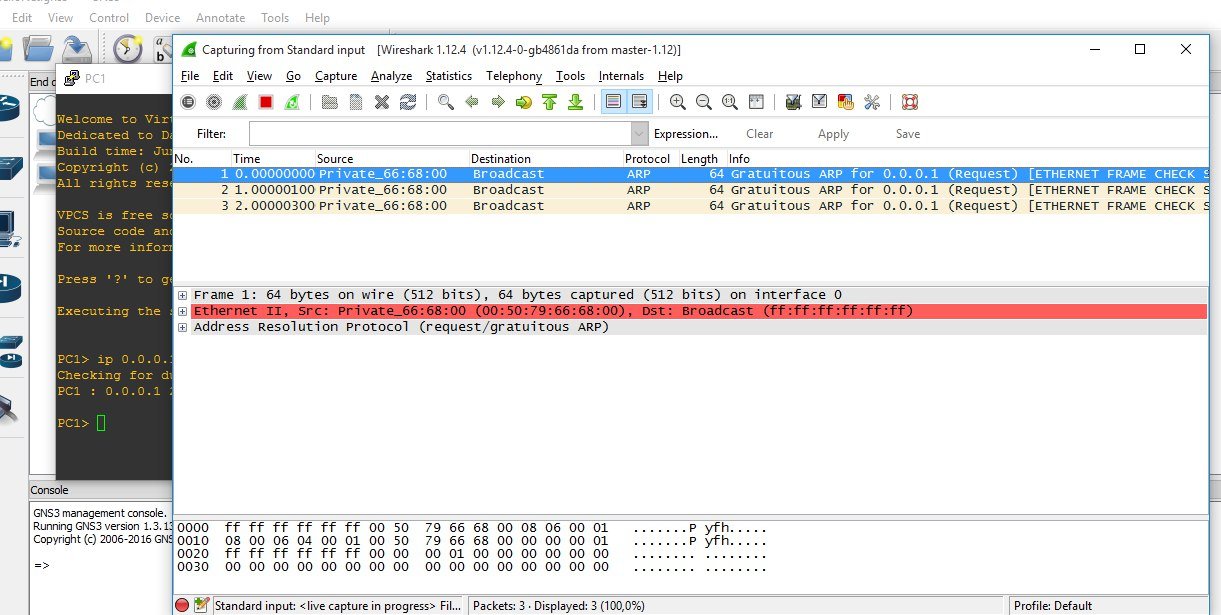1221x615 pixels.
Task: Click the Apply filter button
Action: tap(833, 134)
